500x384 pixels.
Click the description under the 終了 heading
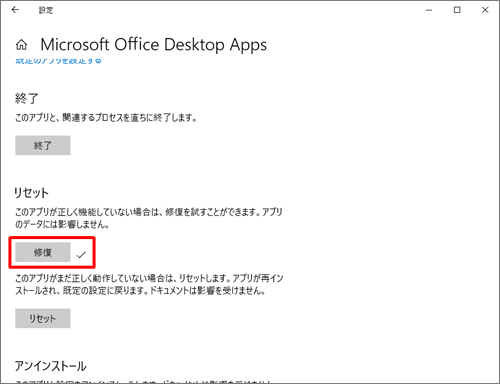(x=106, y=118)
